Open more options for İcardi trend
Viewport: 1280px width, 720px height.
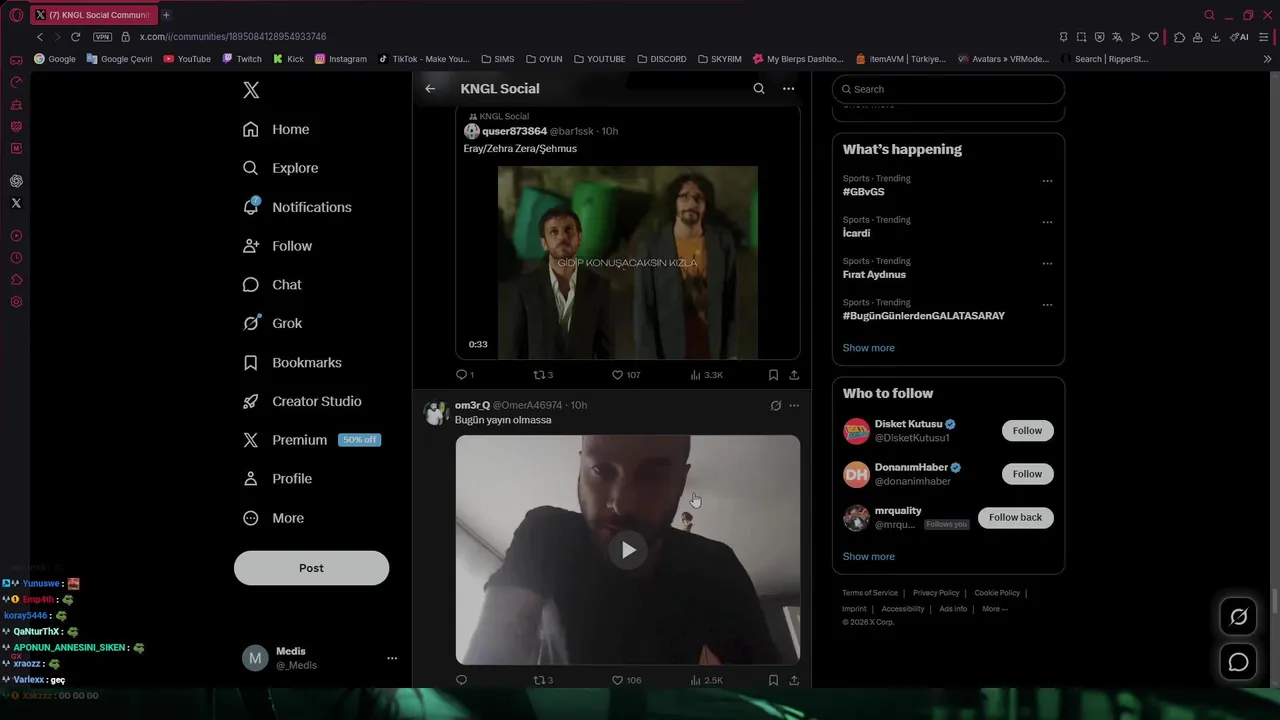pos(1047,222)
